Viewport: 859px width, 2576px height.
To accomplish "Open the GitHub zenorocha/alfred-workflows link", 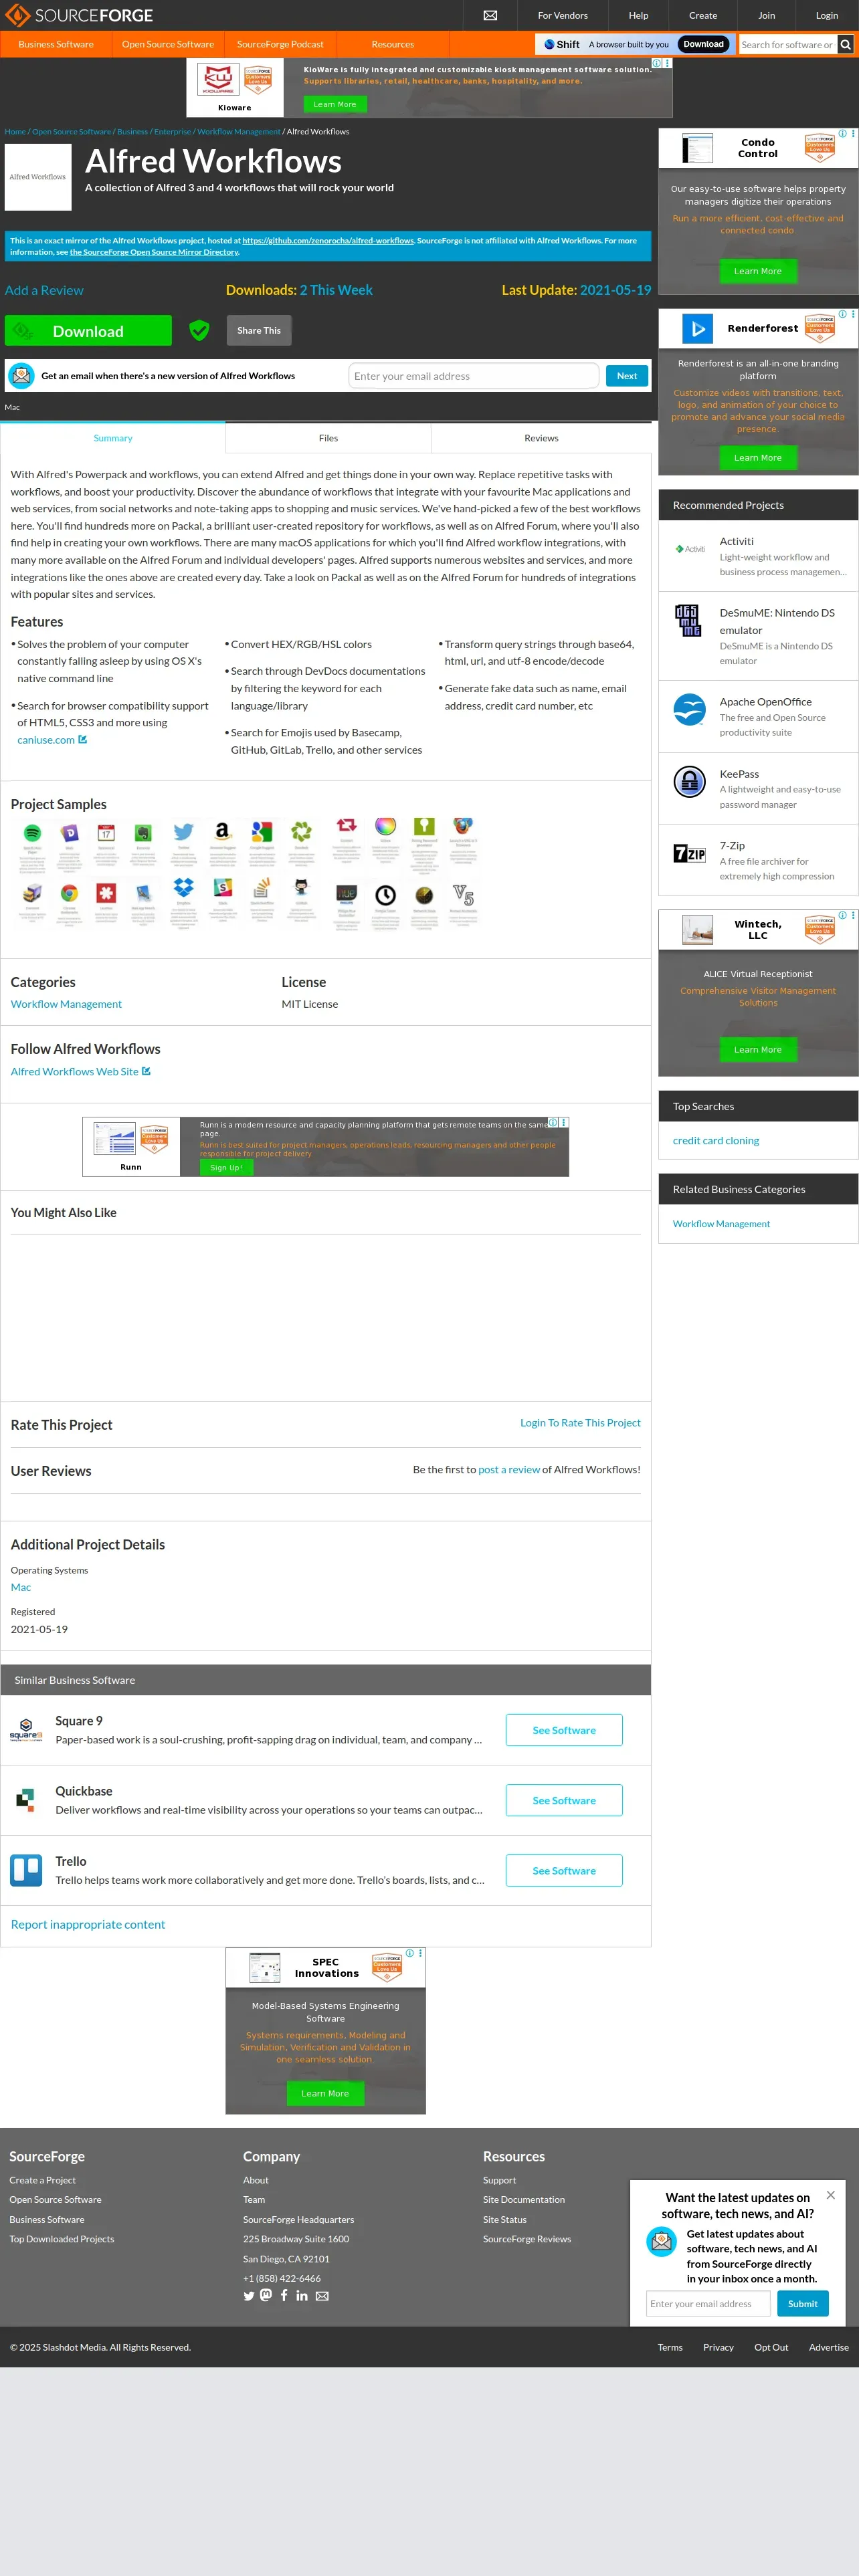I will (328, 240).
